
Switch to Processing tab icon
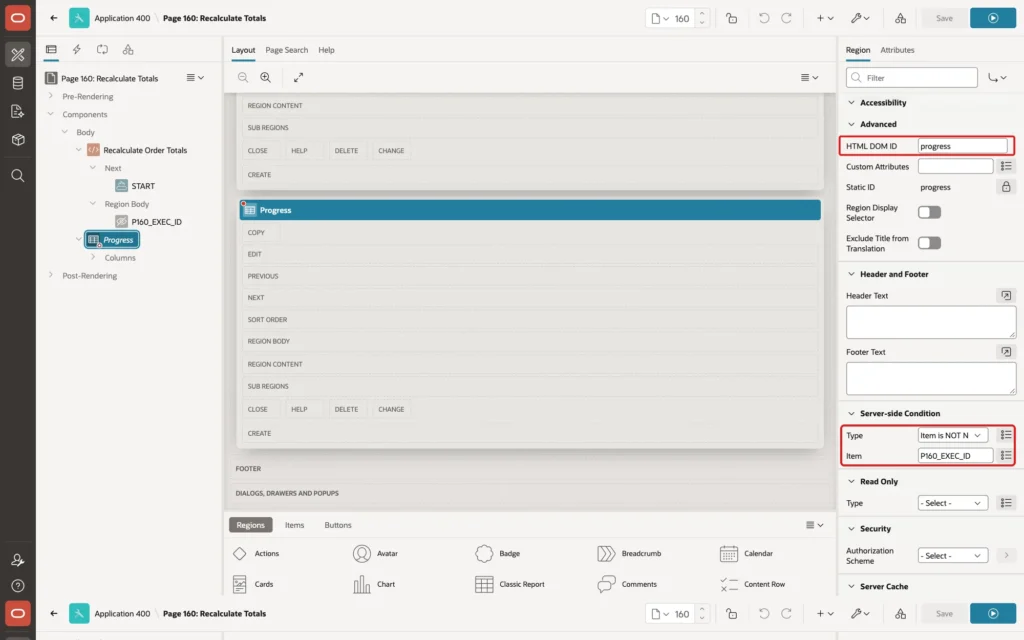(102, 50)
